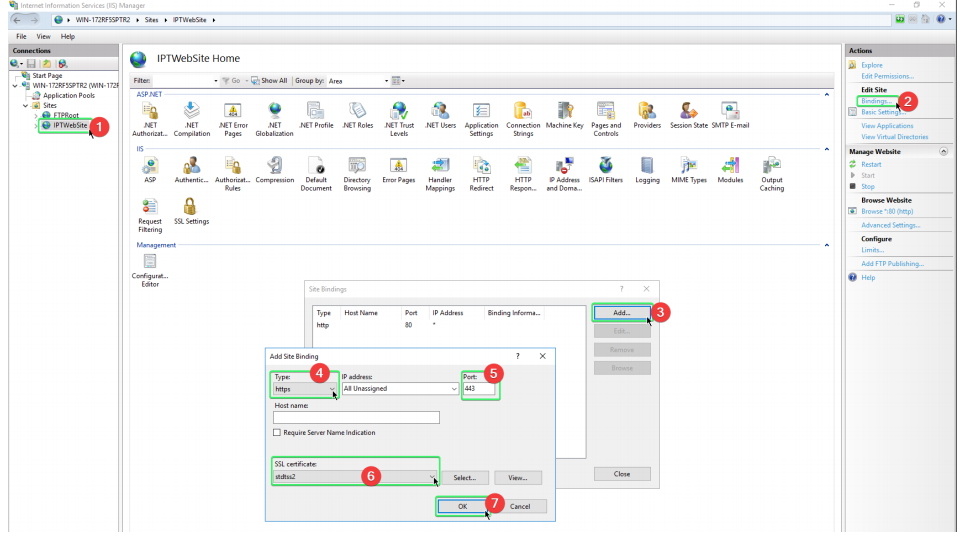966x539 pixels.
Task: Collapse the Management group section
Action: (827, 245)
